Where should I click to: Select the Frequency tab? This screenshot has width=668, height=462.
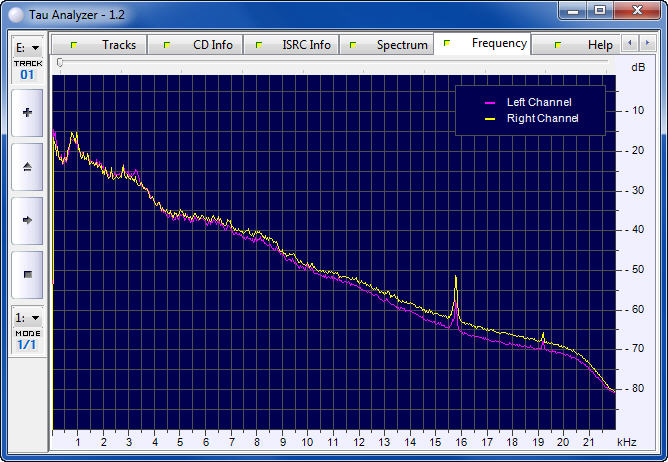pos(499,44)
